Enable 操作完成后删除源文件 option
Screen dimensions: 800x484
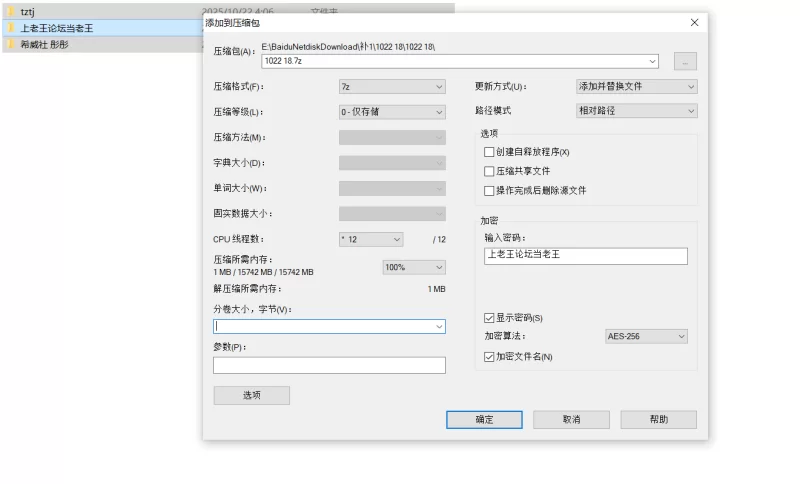489,190
